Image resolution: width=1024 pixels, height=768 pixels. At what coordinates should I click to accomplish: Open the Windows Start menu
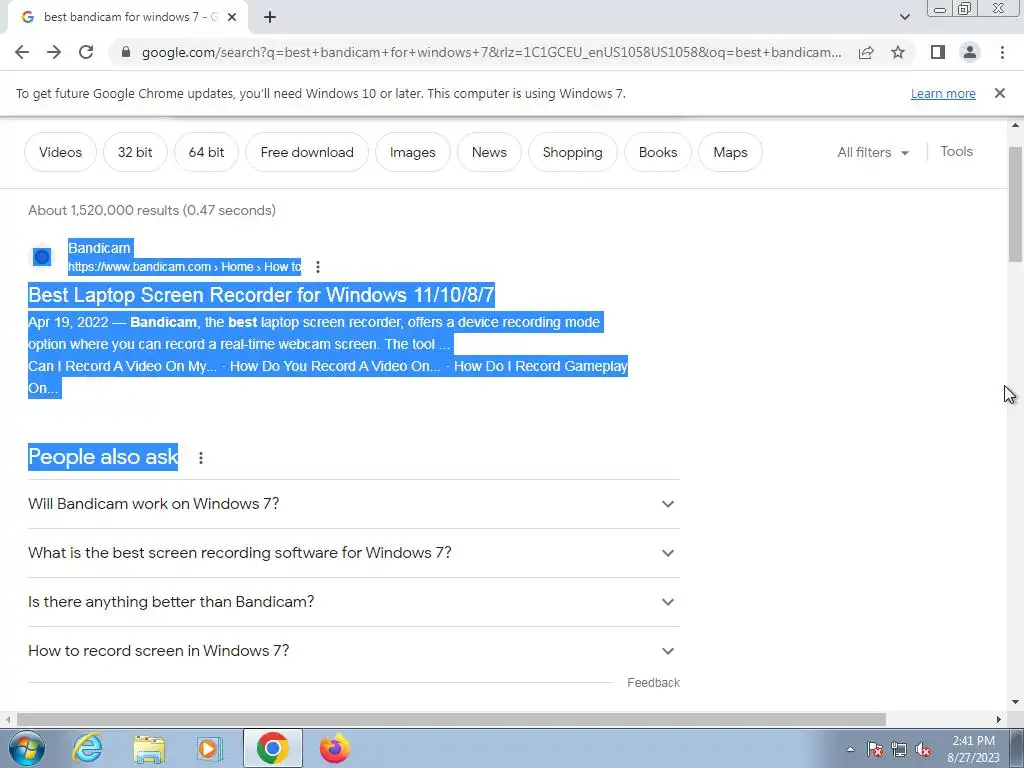point(27,748)
